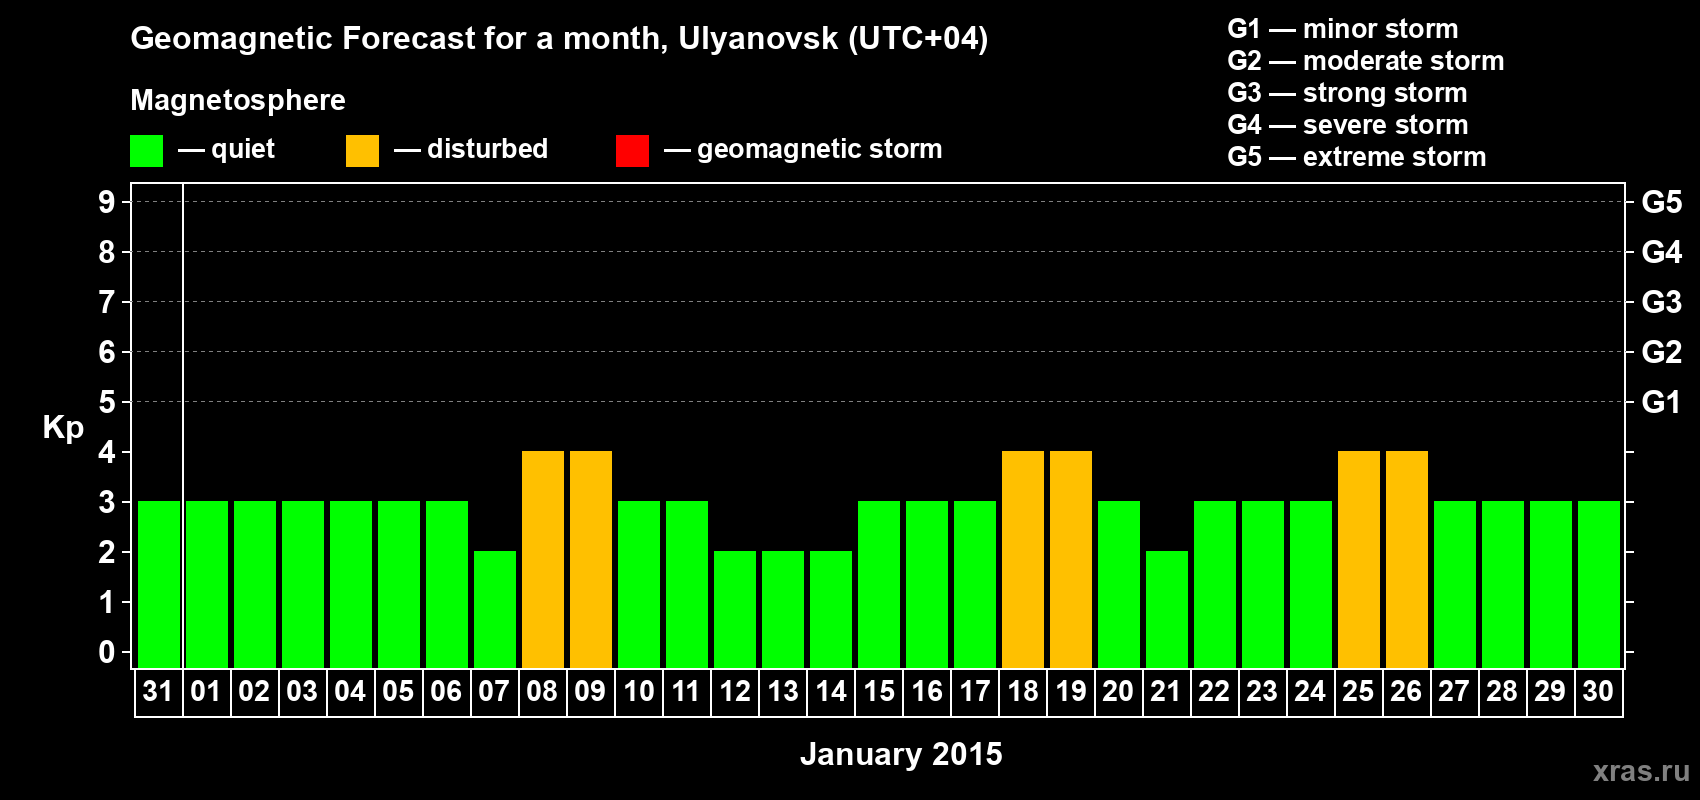Click 'G2 — moderate storm' legend line
This screenshot has height=800, width=1700.
coord(1365,61)
